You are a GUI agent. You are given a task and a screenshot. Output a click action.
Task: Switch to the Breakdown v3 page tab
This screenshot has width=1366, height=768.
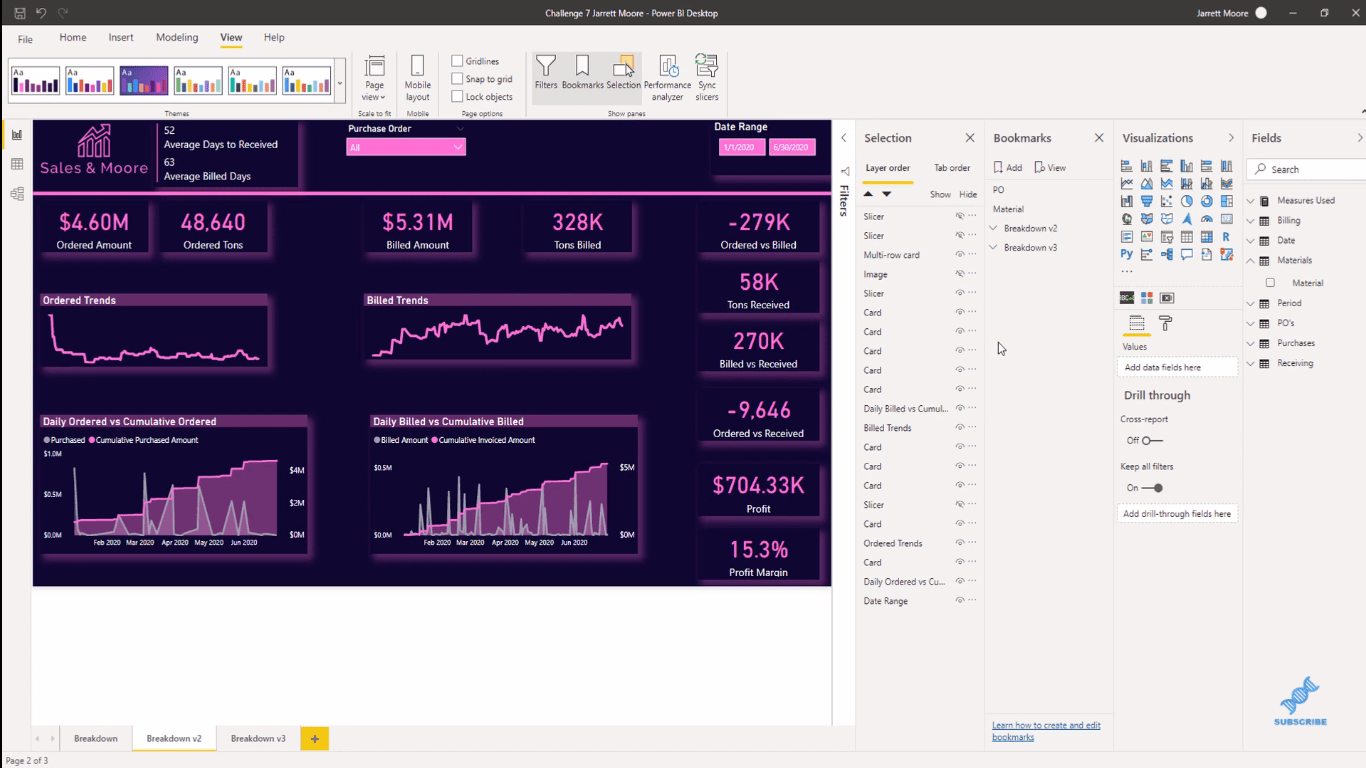258,738
